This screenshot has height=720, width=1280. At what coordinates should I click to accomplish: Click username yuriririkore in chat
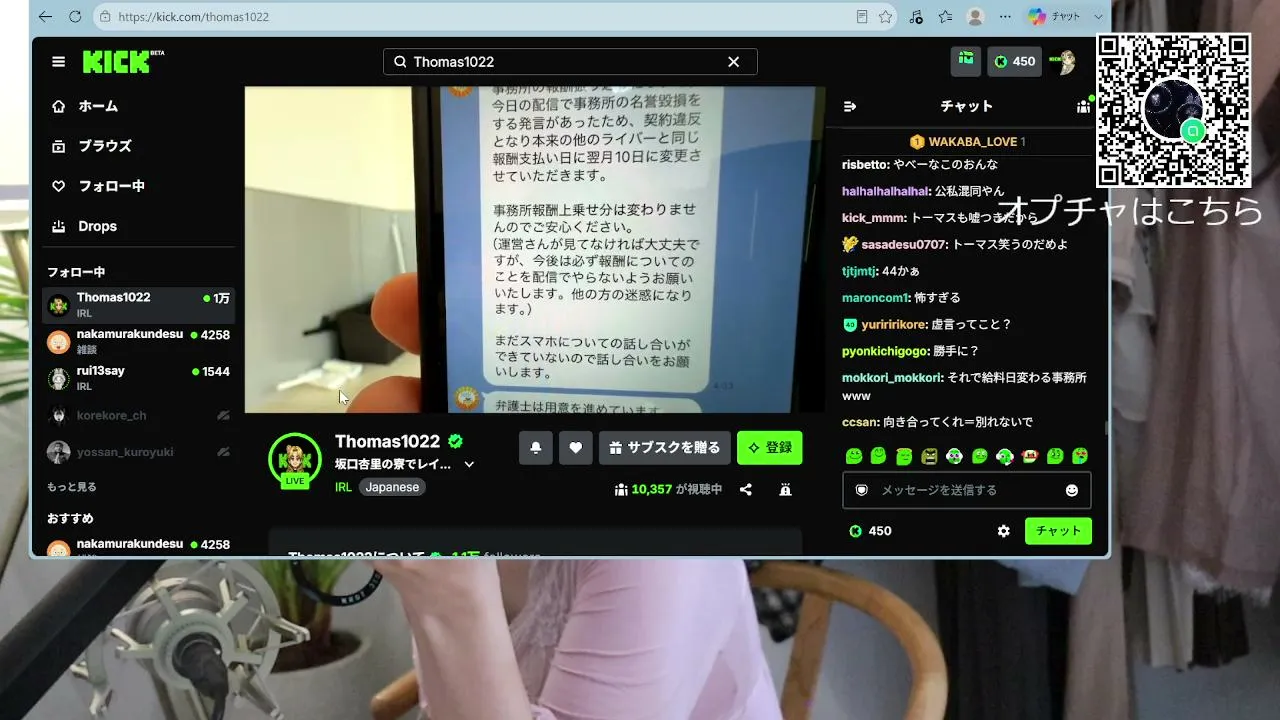click(893, 325)
